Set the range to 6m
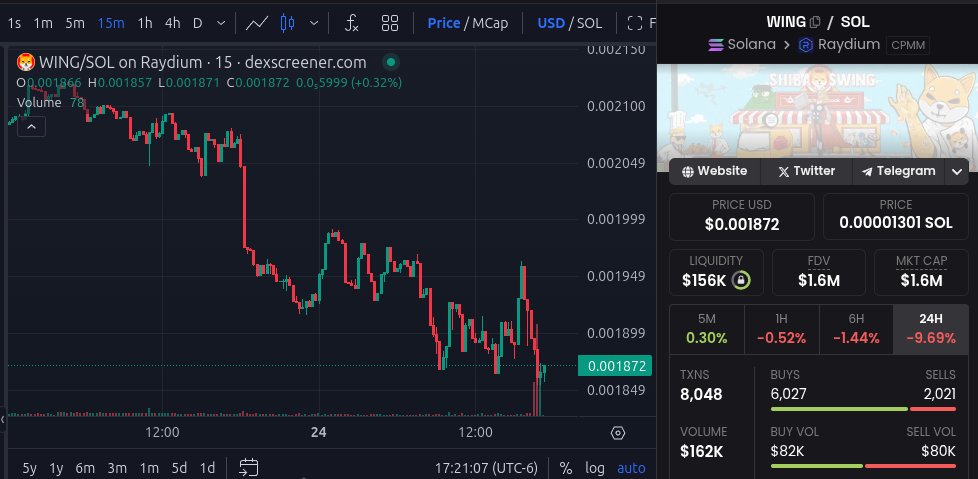Viewport: 978px width, 479px height. coord(85,468)
